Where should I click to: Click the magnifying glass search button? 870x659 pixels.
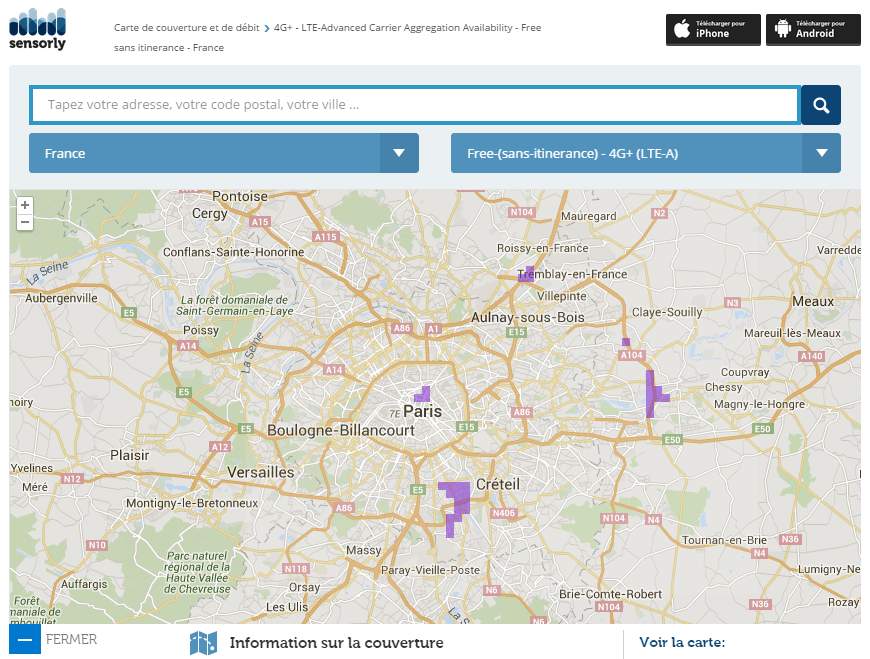pos(820,105)
